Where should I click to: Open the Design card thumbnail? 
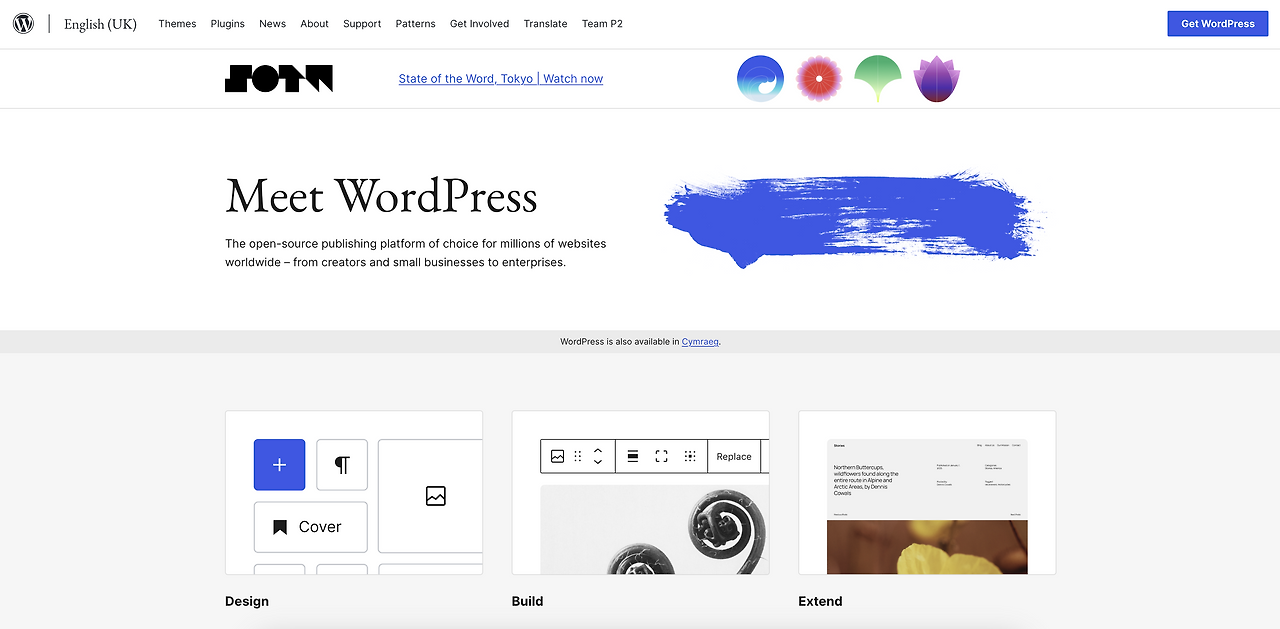[x=354, y=493]
